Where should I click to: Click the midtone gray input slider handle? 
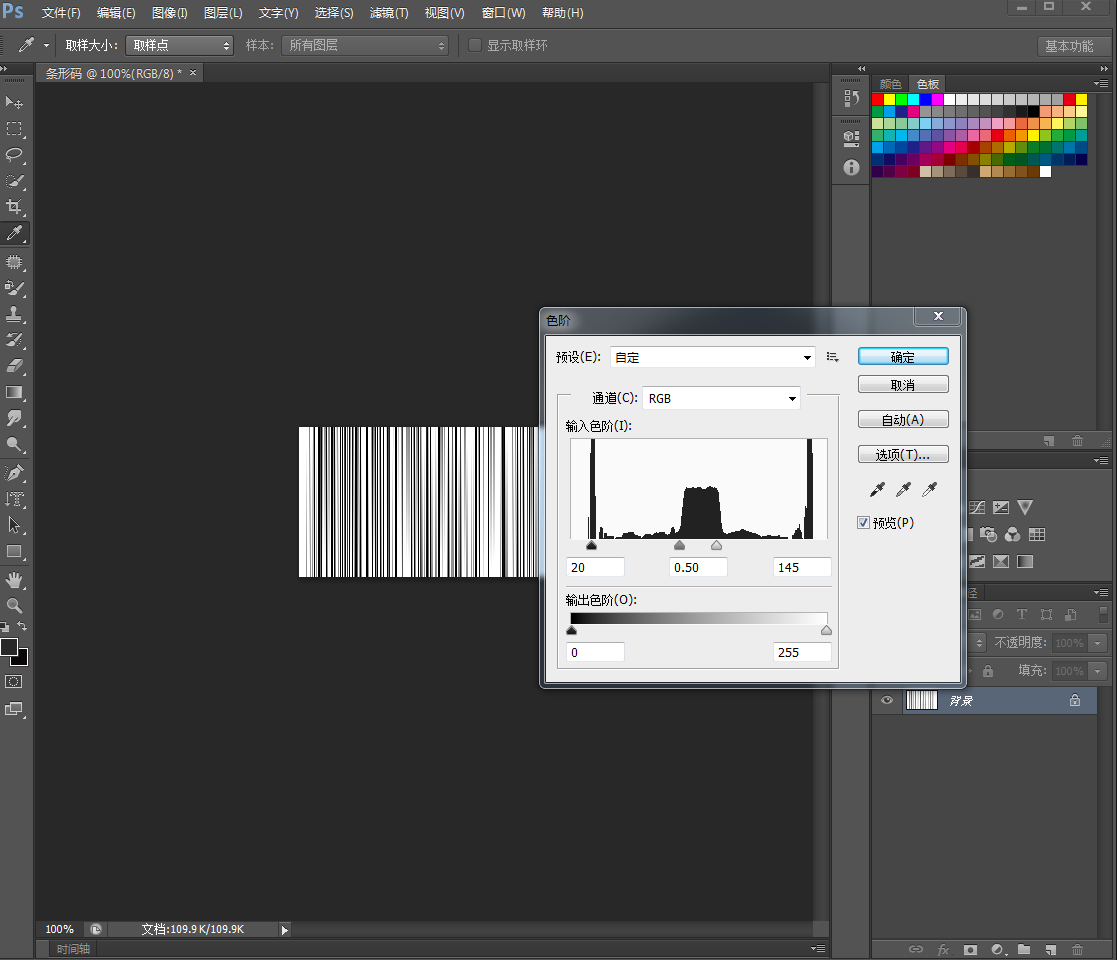coord(680,546)
